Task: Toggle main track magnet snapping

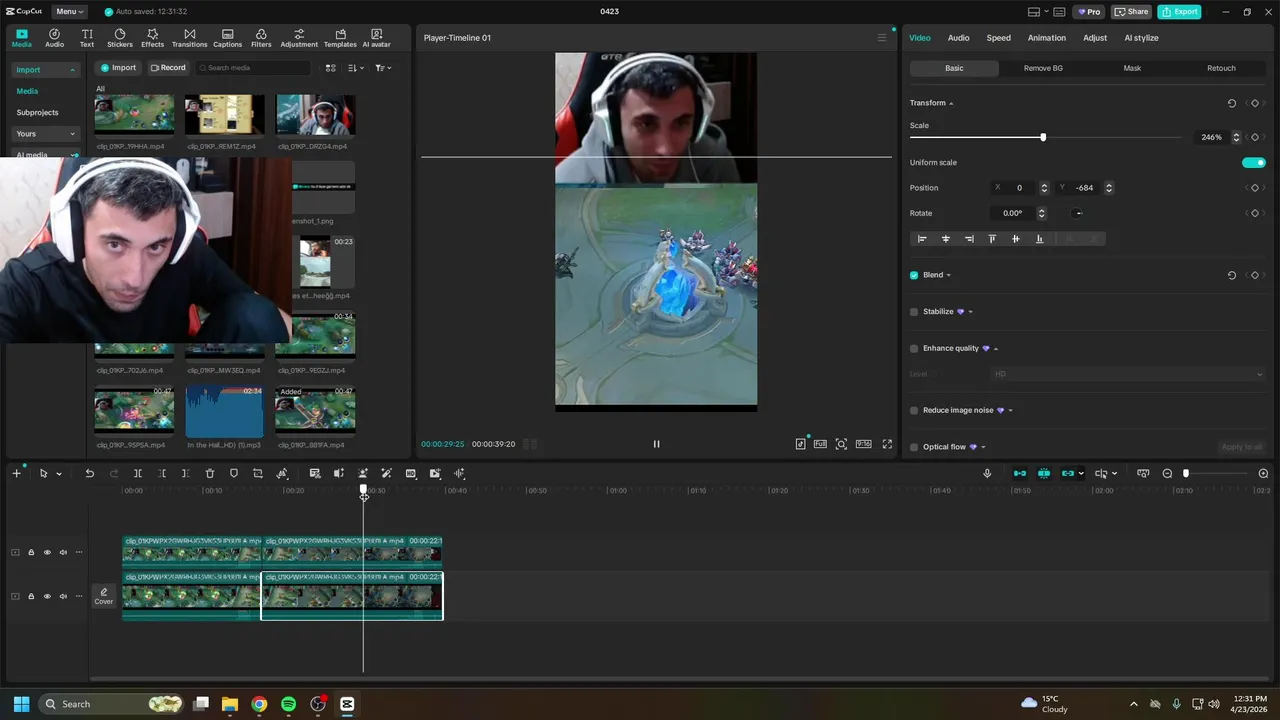Action: coord(1019,473)
